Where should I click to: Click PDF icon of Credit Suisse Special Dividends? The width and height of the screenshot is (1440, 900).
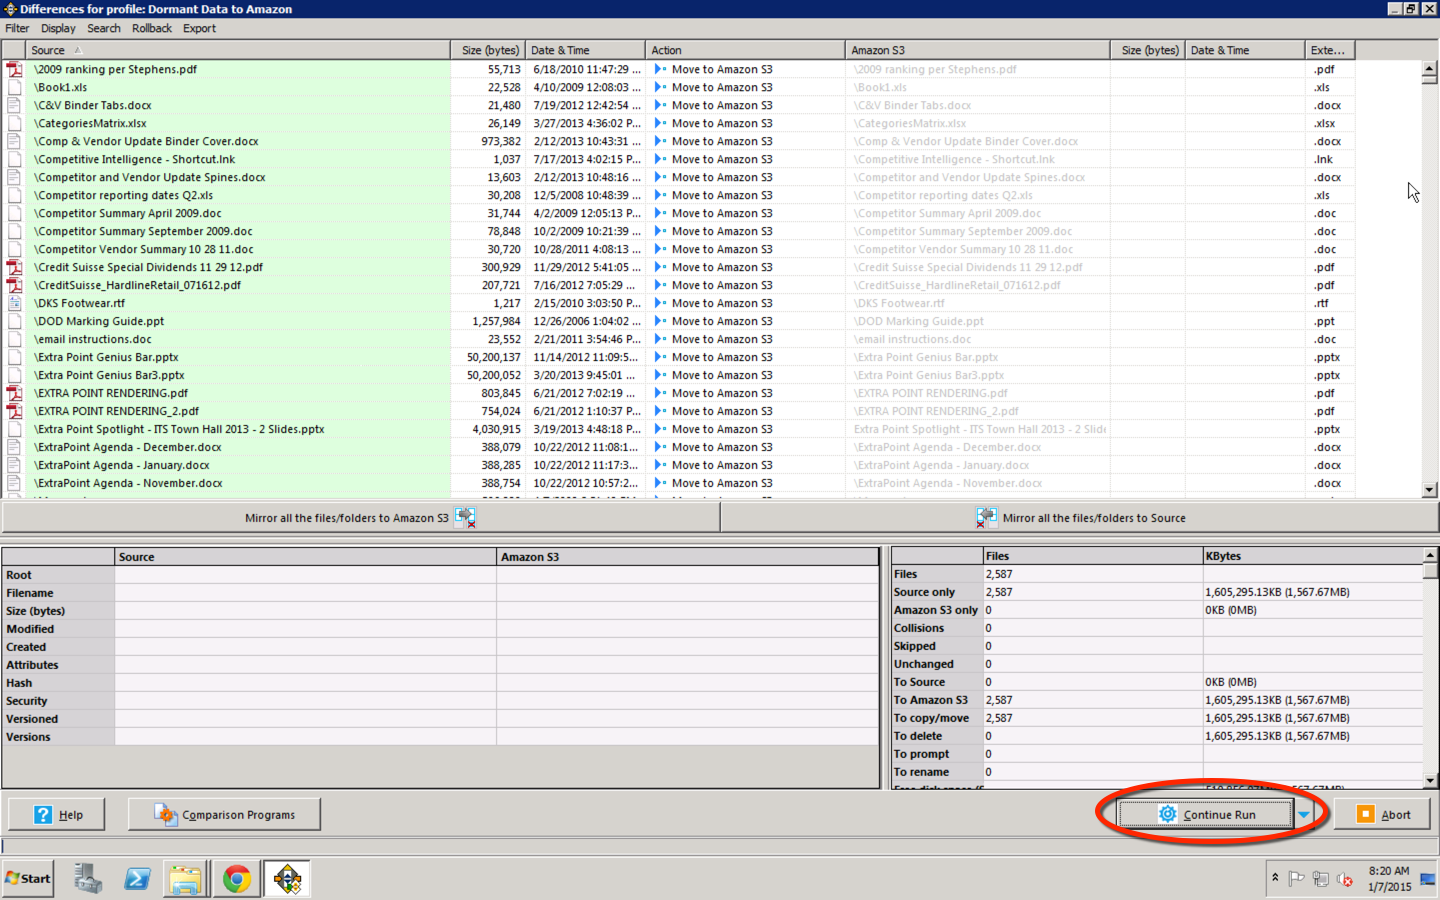click(x=14, y=267)
